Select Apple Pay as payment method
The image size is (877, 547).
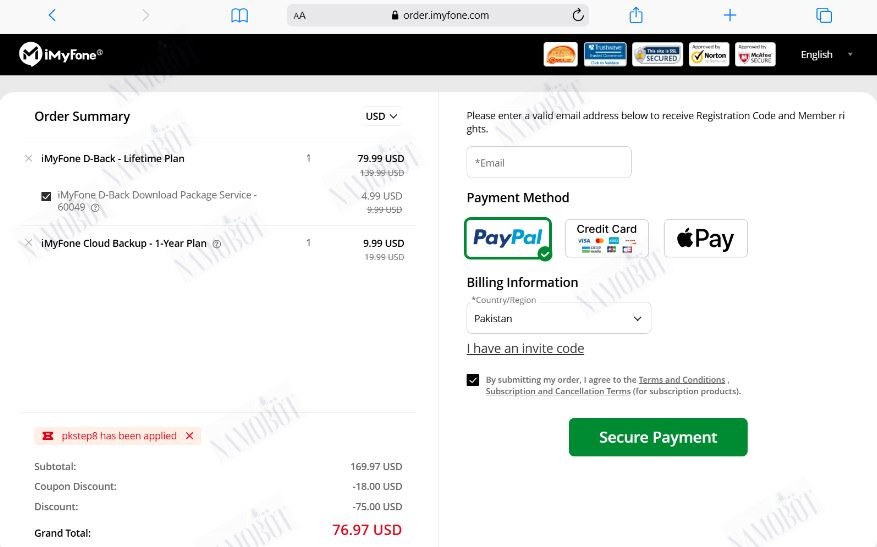(x=706, y=238)
